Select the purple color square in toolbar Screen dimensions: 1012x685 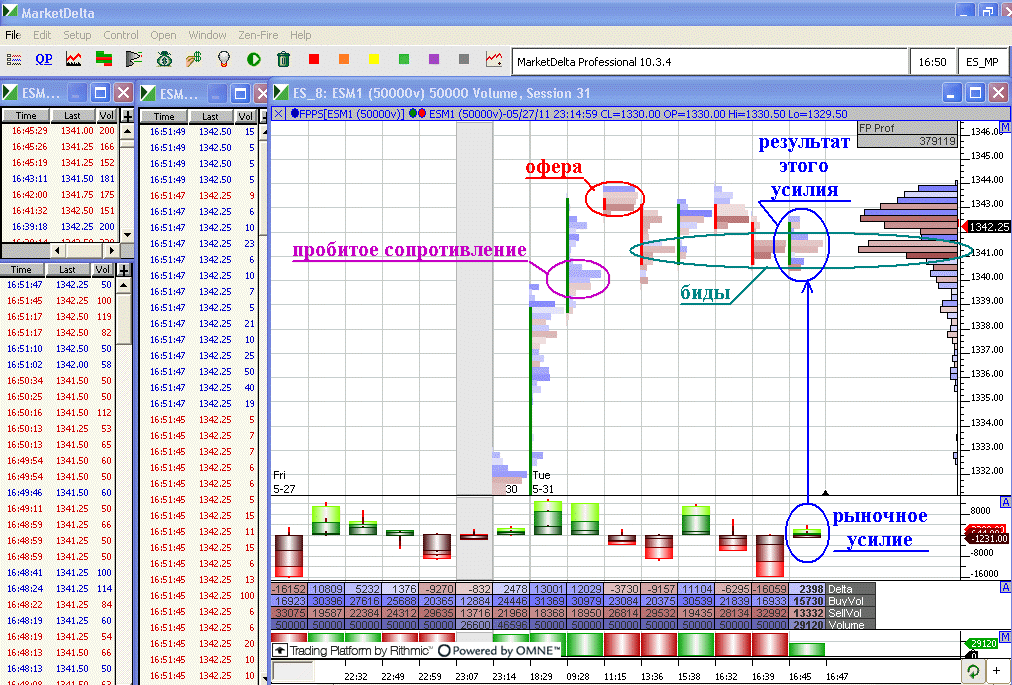(434, 59)
